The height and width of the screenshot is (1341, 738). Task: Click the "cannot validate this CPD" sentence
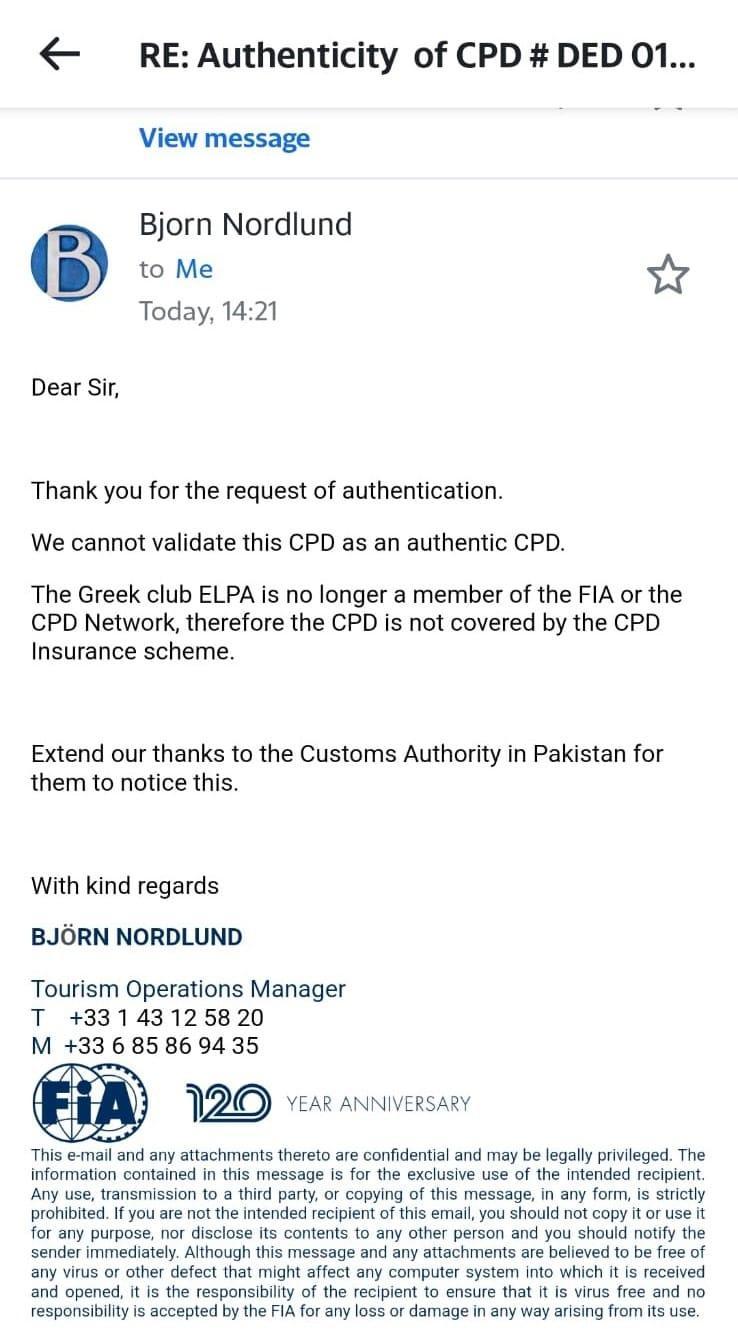(298, 543)
